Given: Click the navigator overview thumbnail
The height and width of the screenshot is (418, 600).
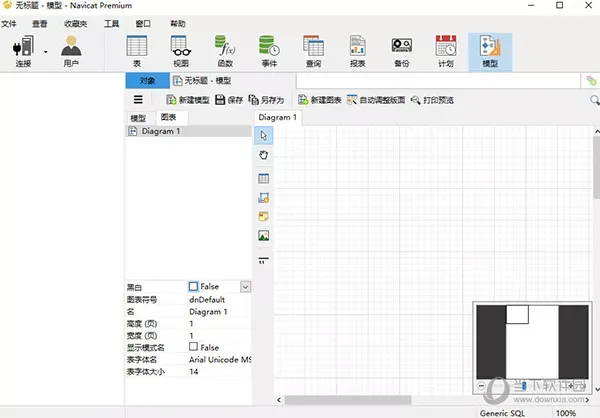Looking at the screenshot, I should (532, 342).
